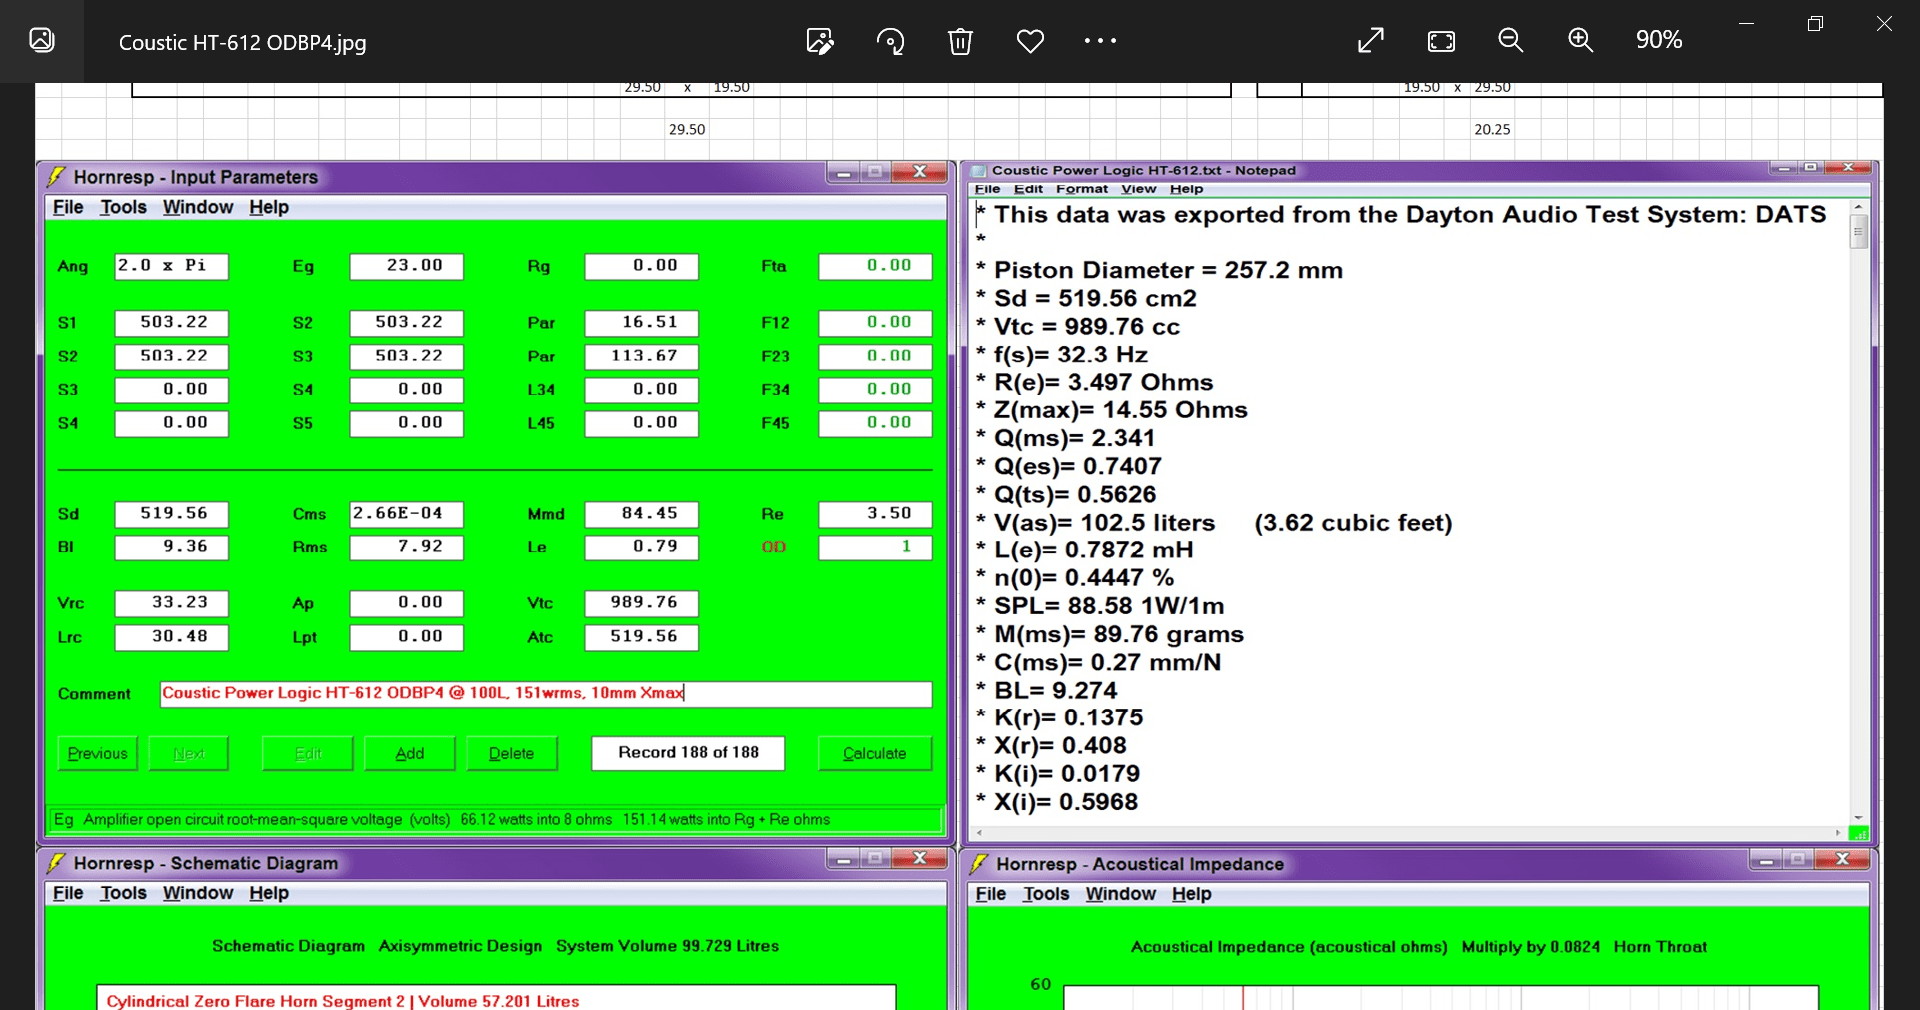Click the Lrc field showing 30.48
The width and height of the screenshot is (1920, 1010).
click(x=172, y=637)
